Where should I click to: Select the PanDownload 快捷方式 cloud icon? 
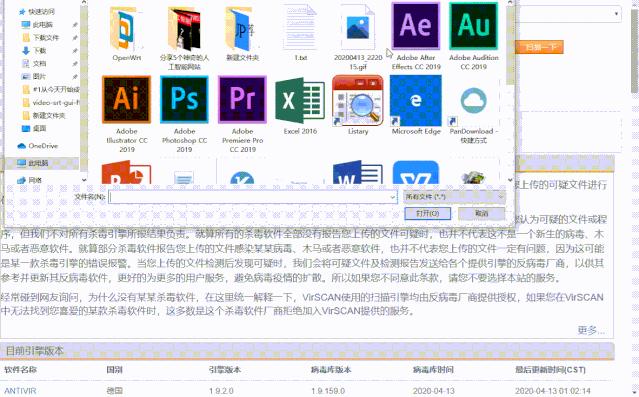pos(474,101)
